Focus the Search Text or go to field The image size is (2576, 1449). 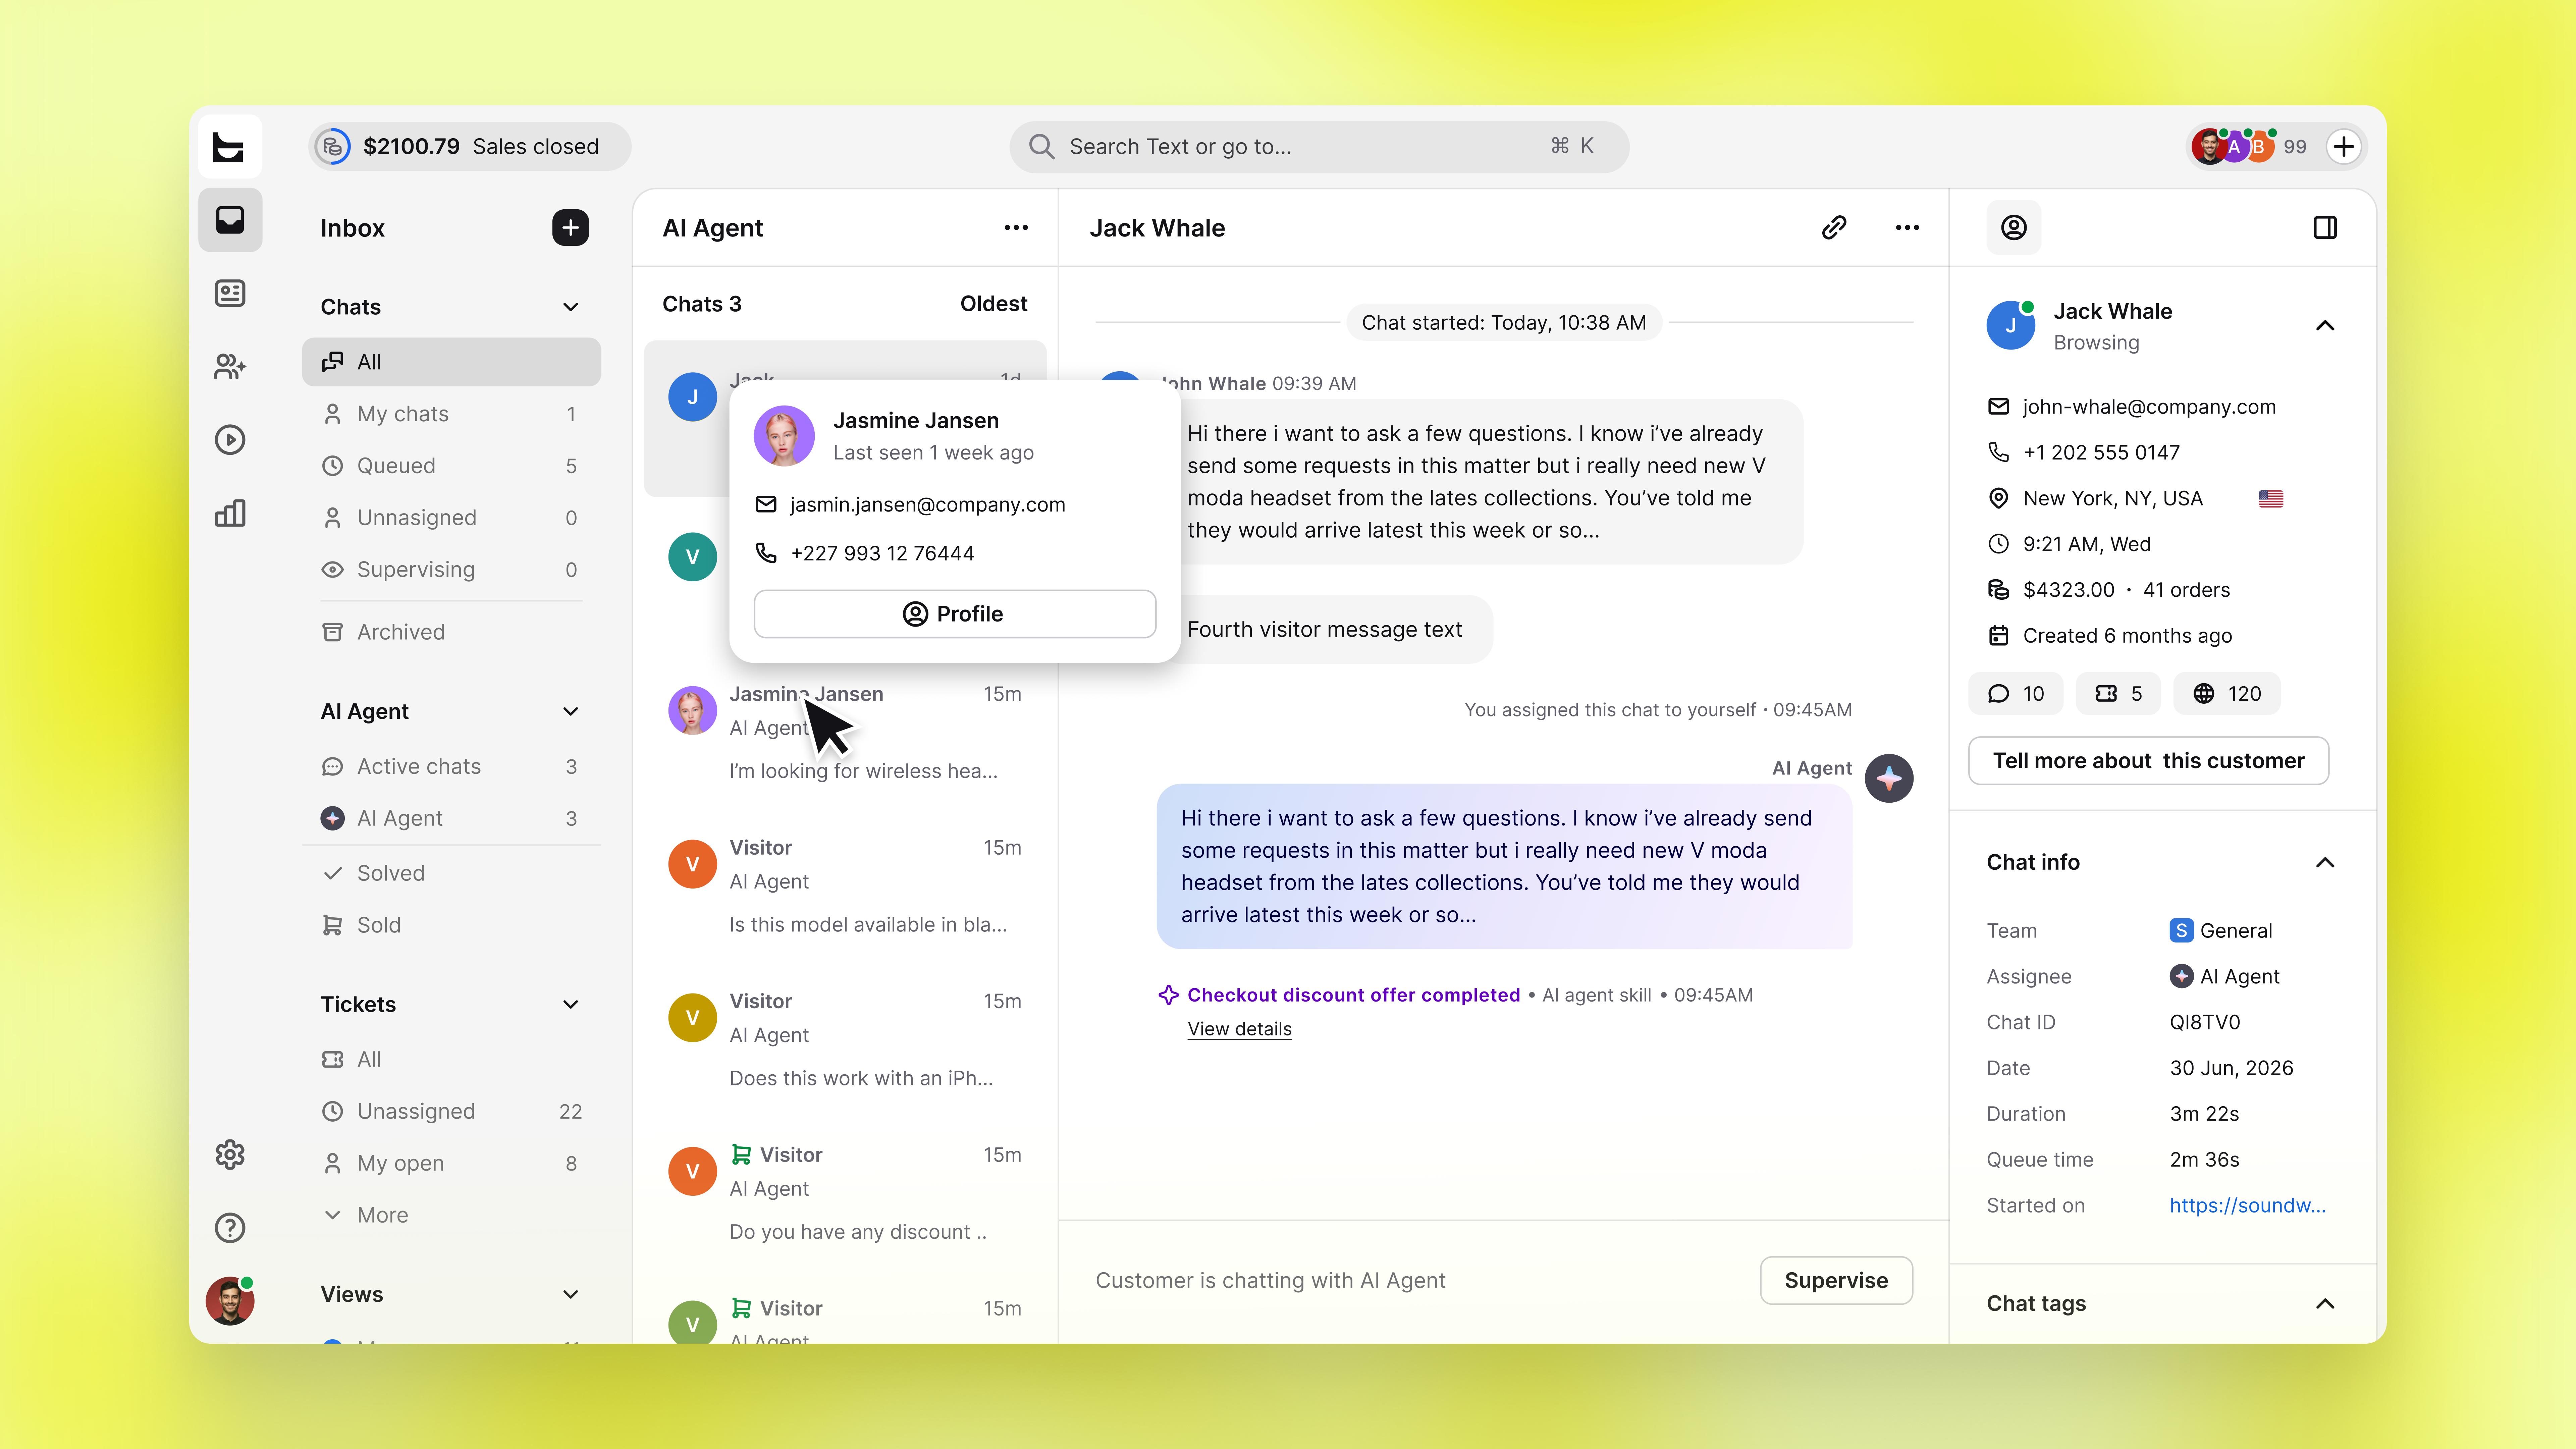[1319, 147]
